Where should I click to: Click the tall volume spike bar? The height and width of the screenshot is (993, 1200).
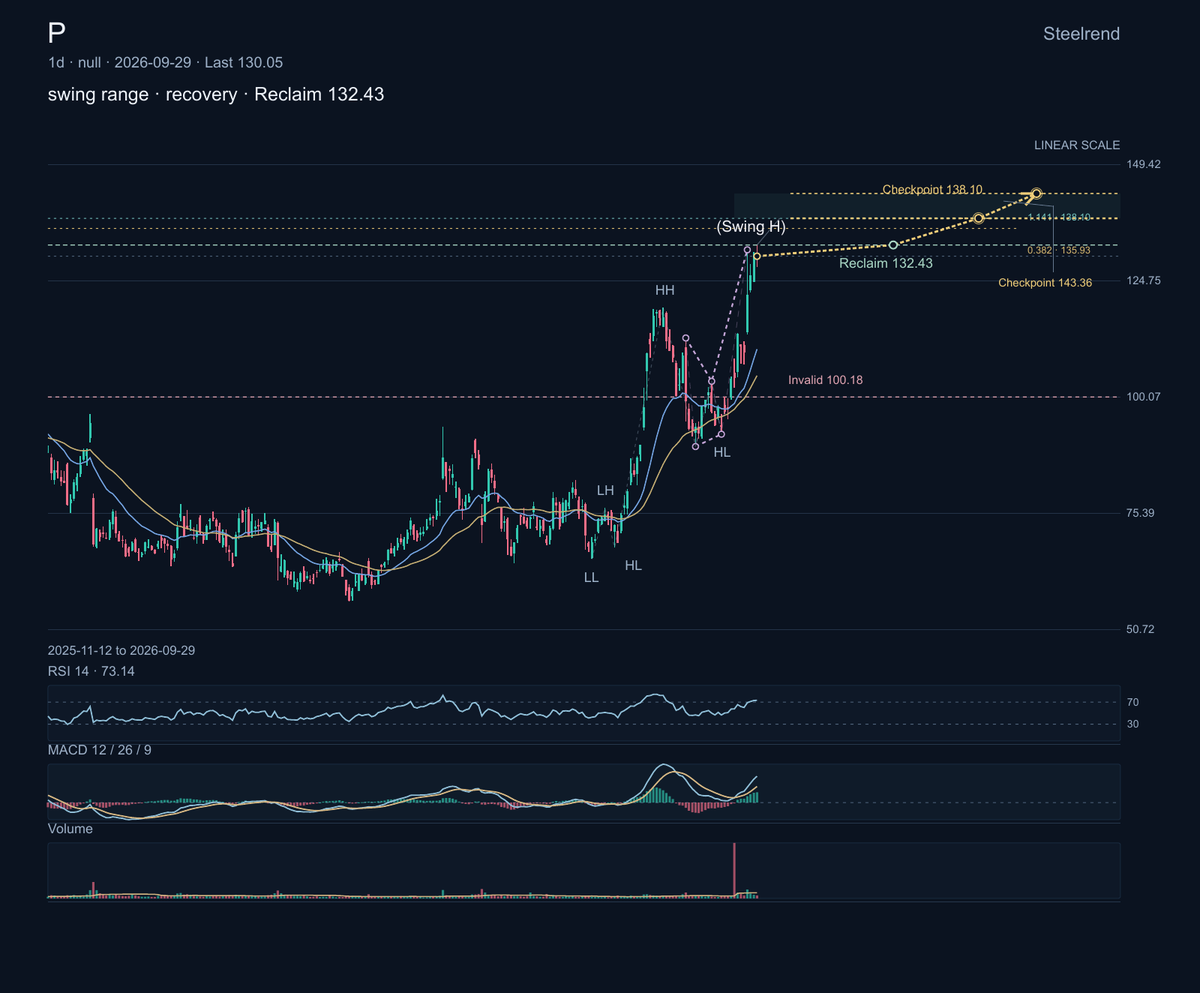point(734,870)
